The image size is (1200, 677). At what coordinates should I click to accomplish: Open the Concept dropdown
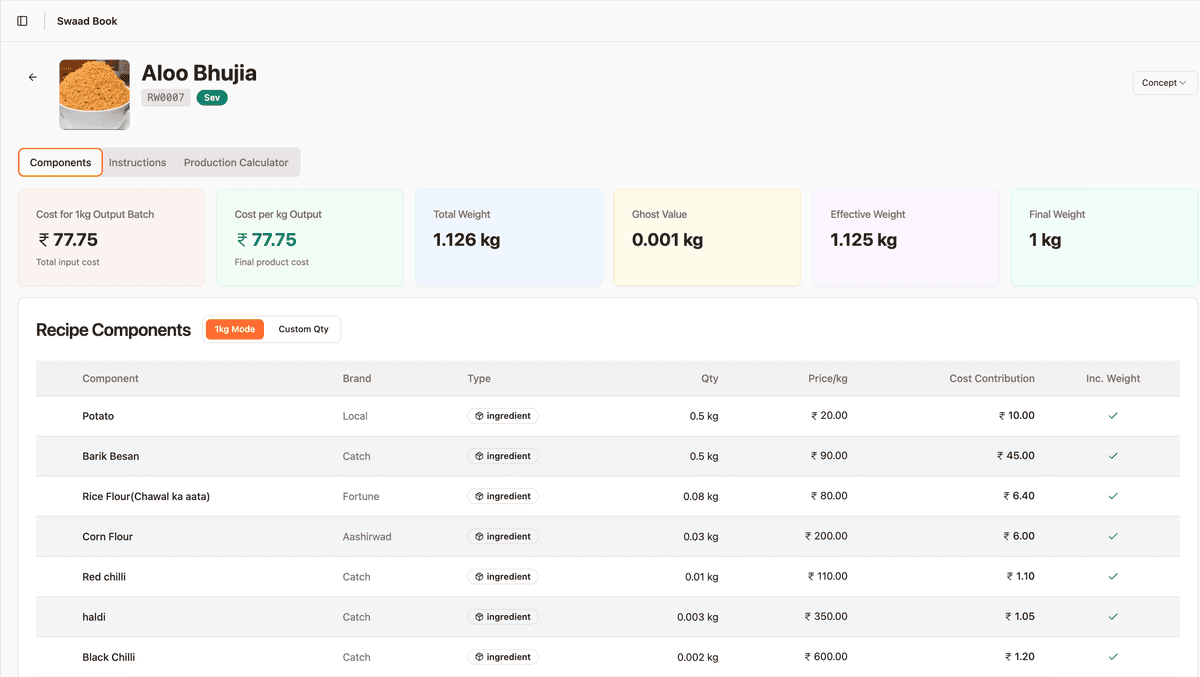[1164, 83]
